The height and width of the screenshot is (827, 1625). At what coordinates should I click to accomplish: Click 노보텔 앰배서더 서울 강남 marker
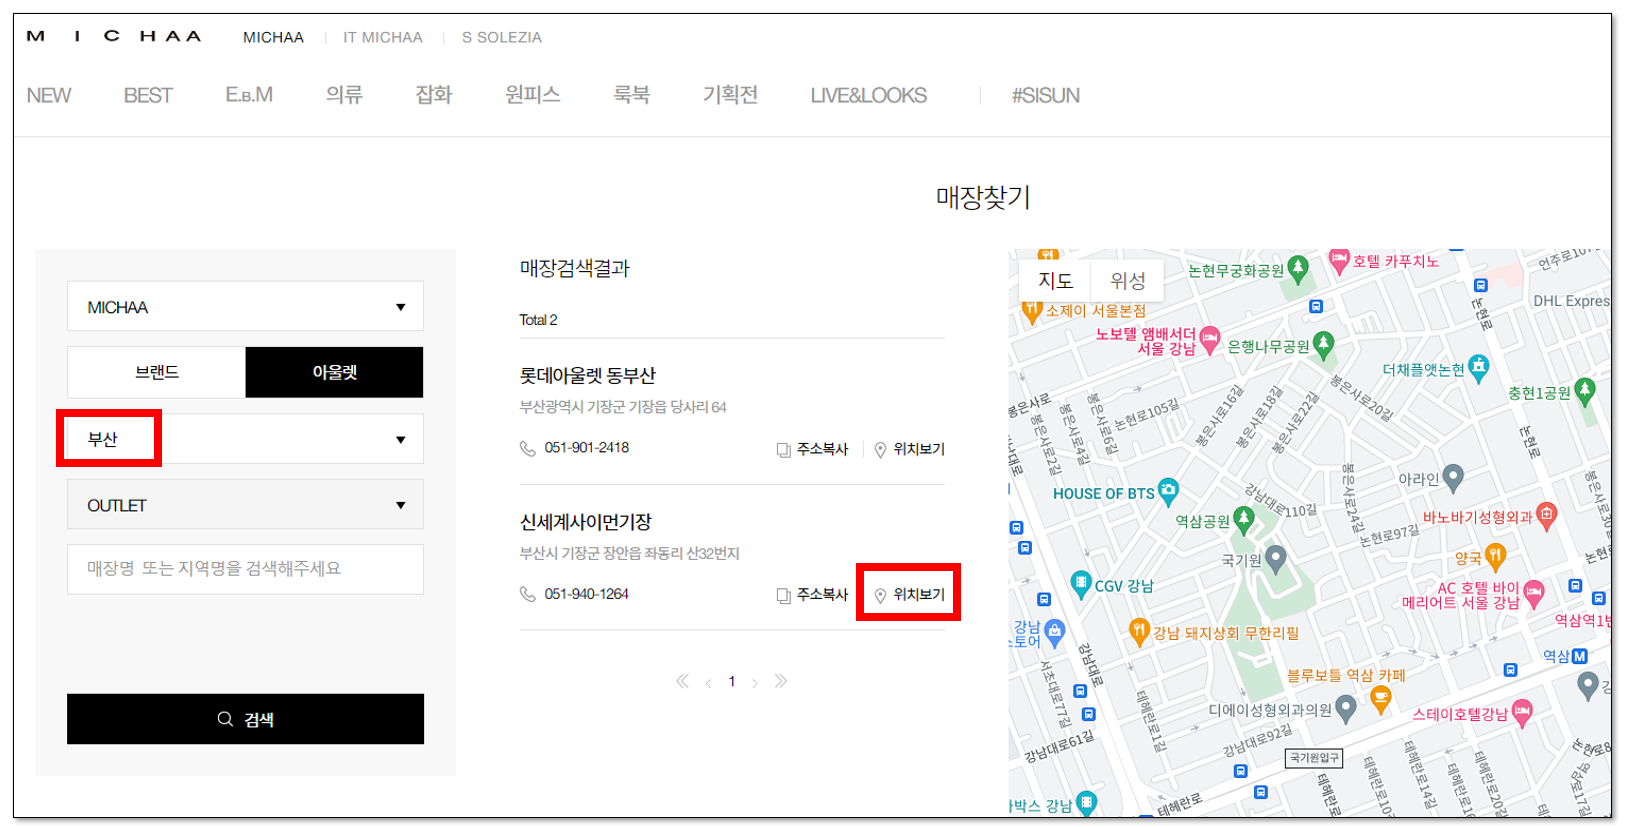(x=1210, y=339)
